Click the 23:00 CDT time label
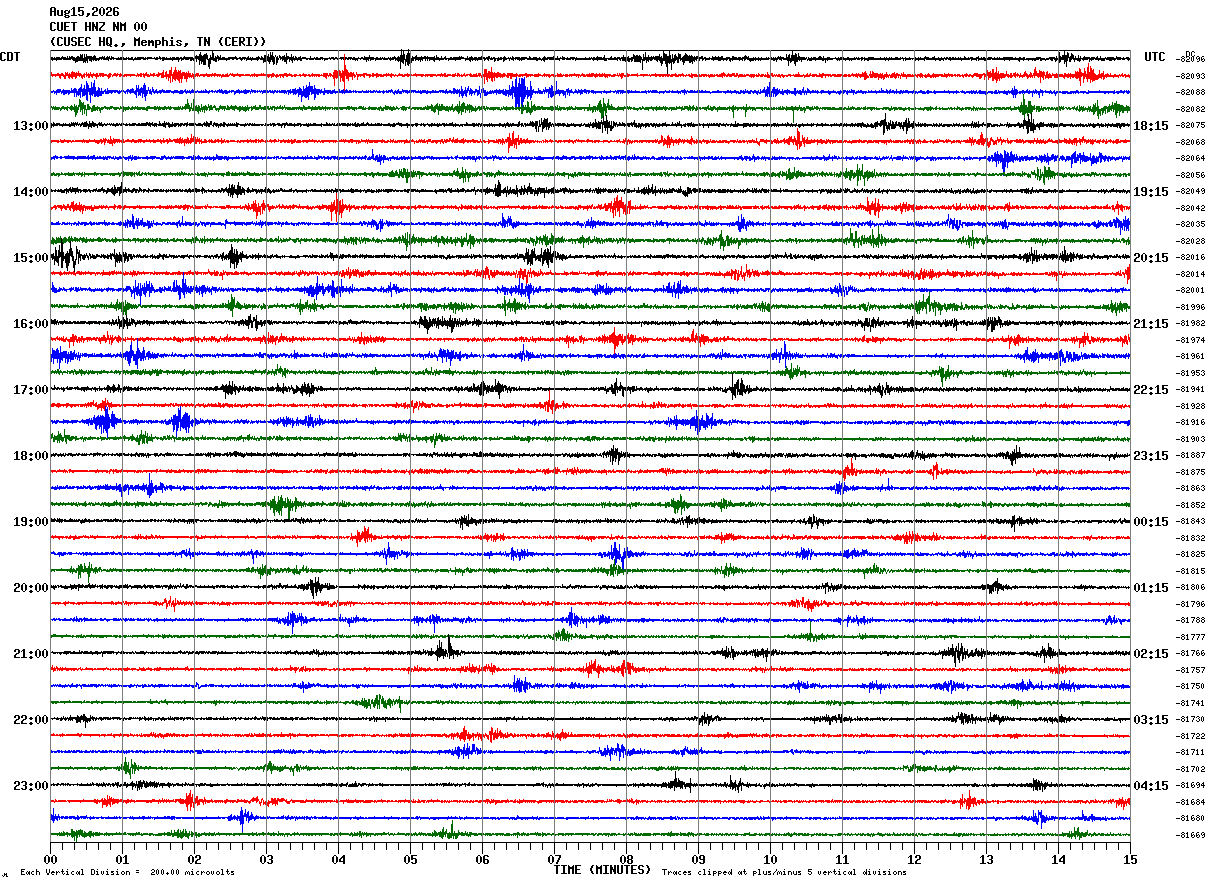The height and width of the screenshot is (886, 1210). [30, 786]
